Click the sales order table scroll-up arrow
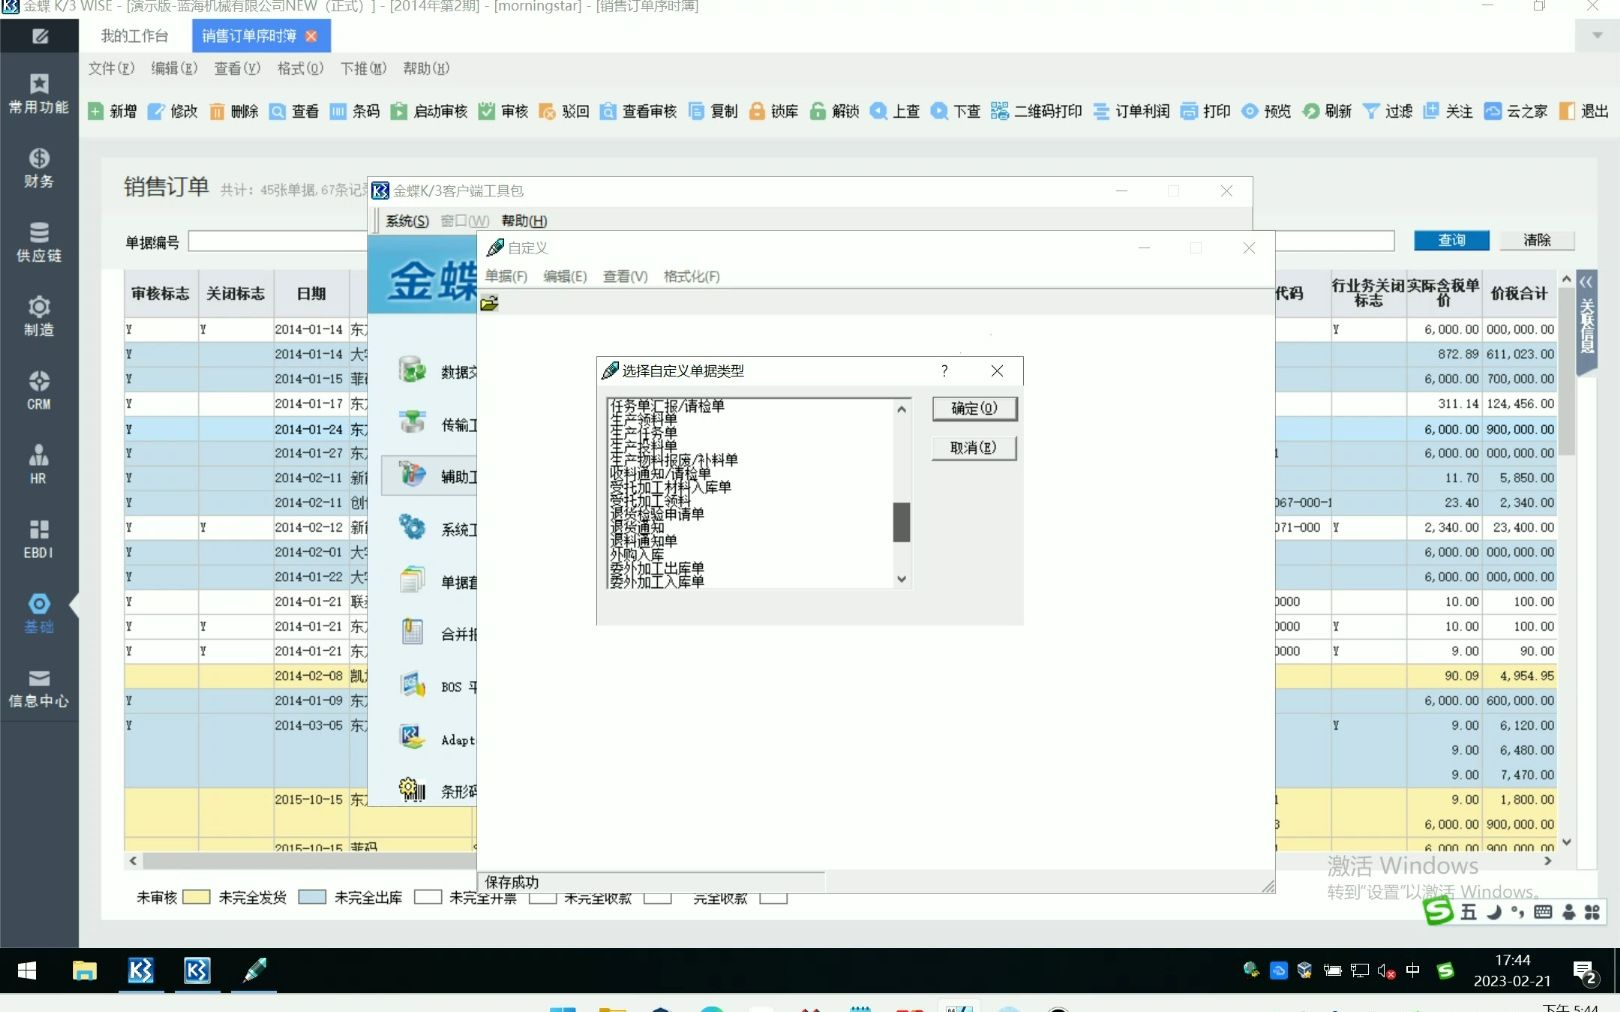This screenshot has height=1012, width=1620. [1566, 280]
